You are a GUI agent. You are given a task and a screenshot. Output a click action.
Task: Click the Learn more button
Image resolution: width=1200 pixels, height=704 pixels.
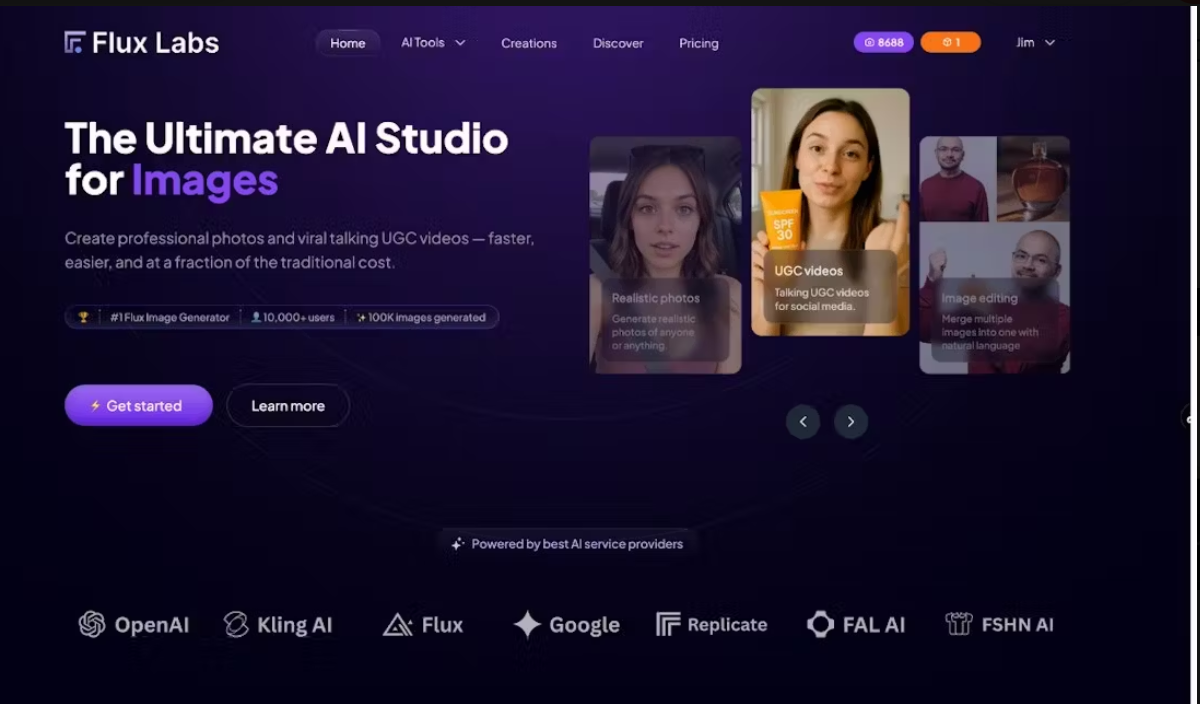[x=288, y=406]
